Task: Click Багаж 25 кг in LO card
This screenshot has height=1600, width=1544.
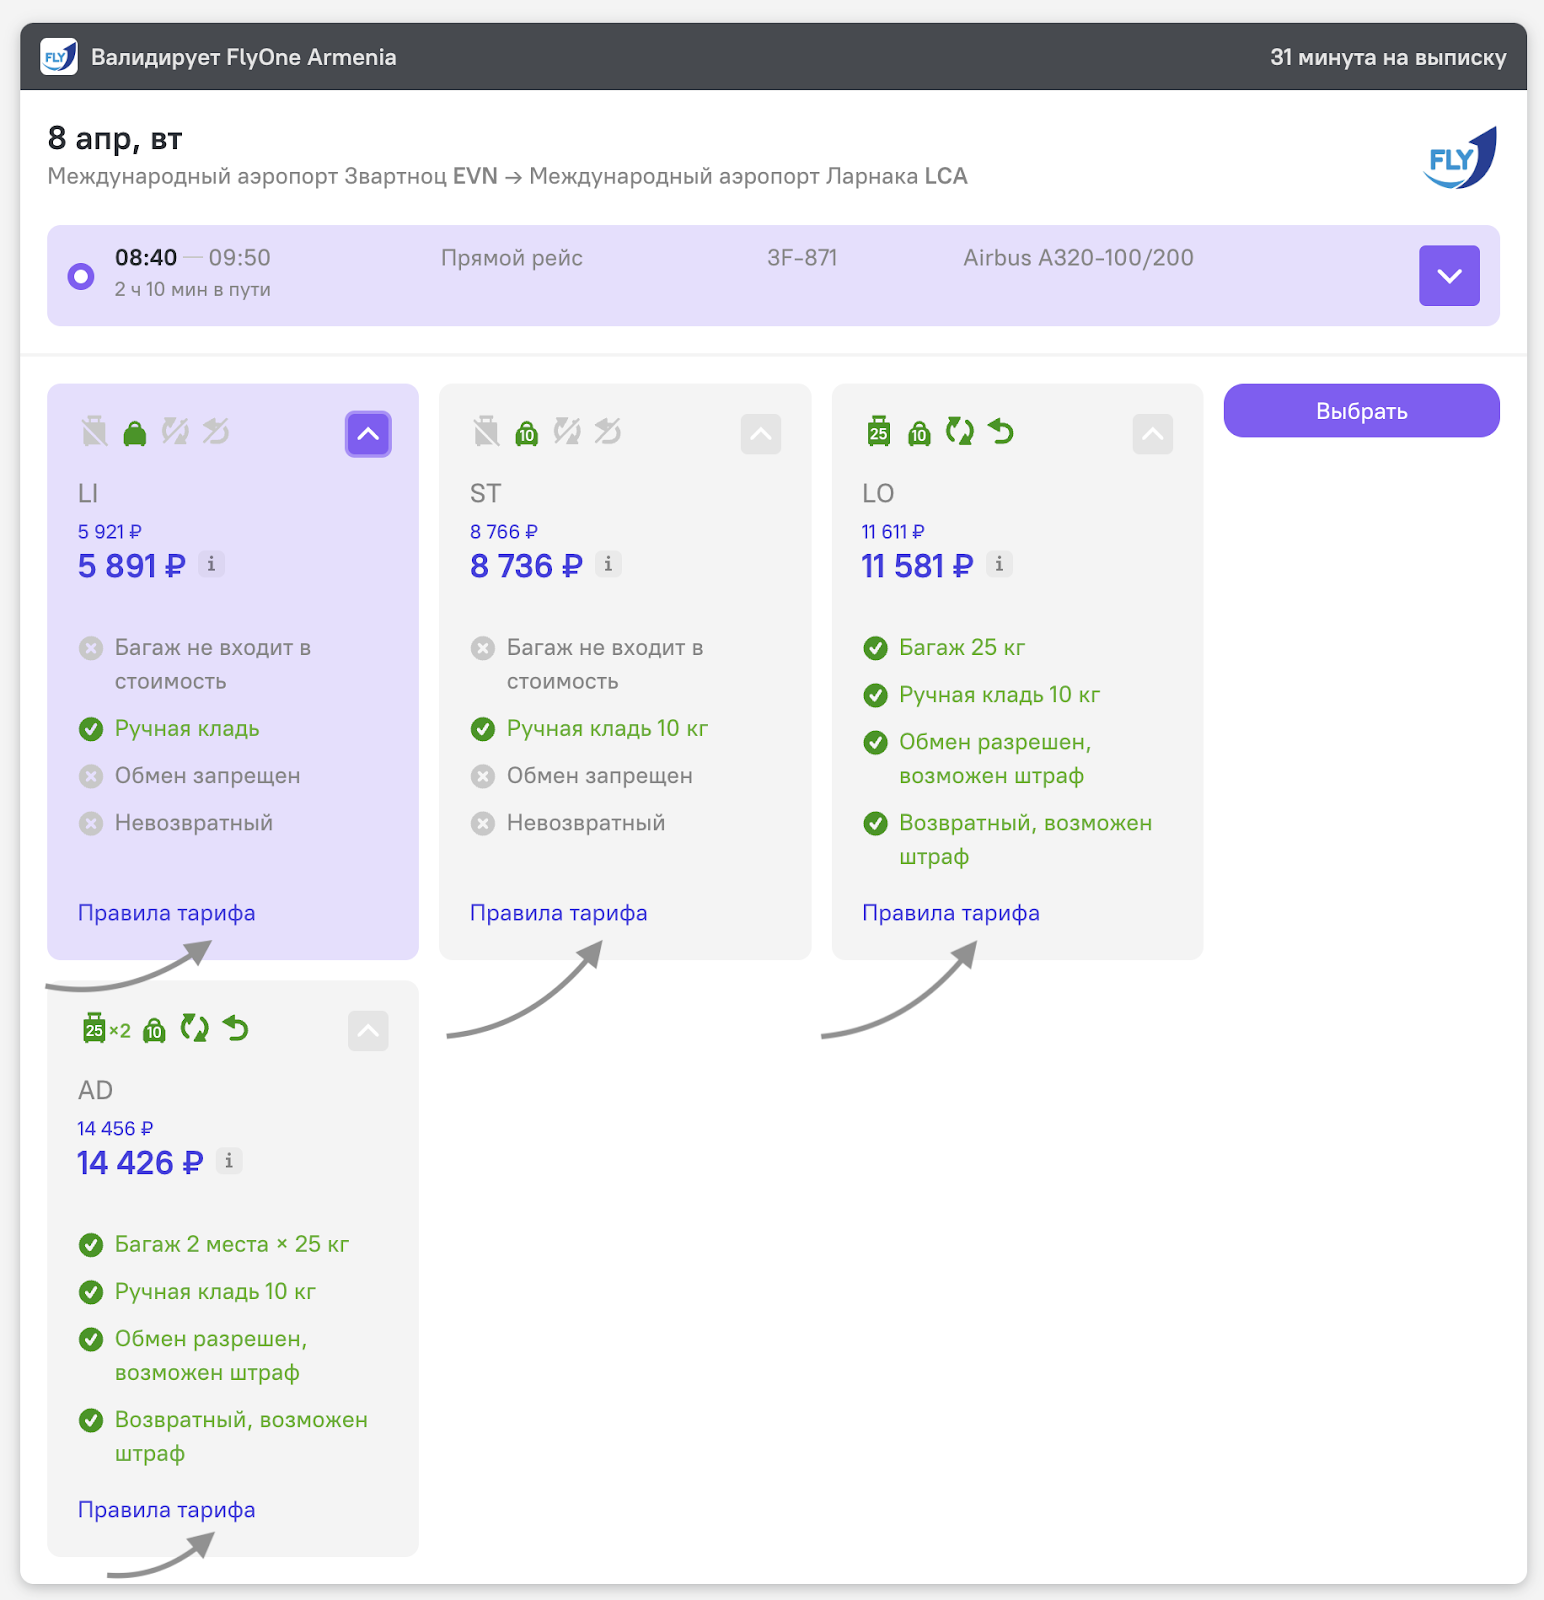Action: point(962,648)
